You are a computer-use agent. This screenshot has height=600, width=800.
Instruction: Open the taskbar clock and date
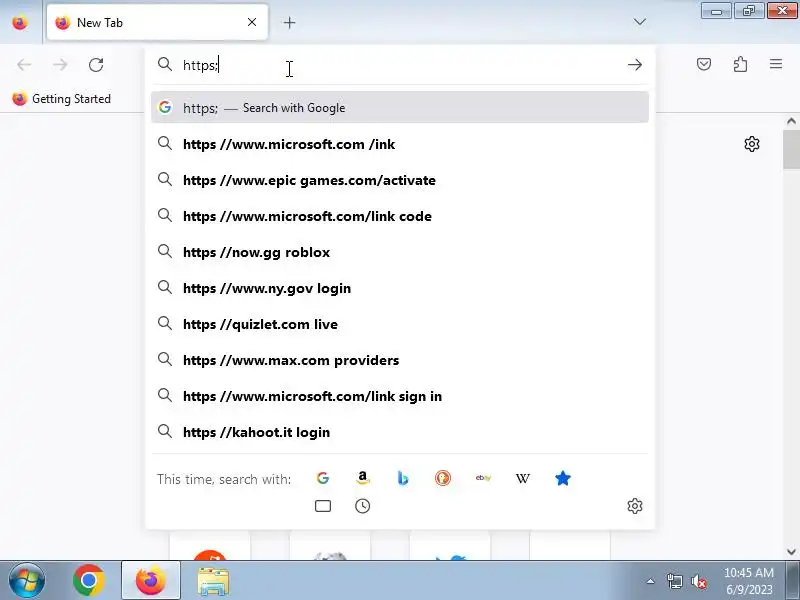click(x=749, y=581)
